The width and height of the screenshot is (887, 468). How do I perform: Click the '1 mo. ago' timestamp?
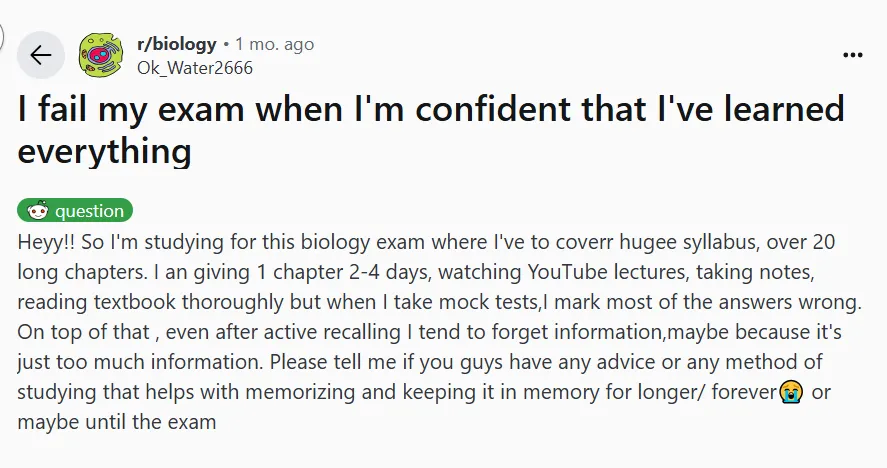[274, 44]
